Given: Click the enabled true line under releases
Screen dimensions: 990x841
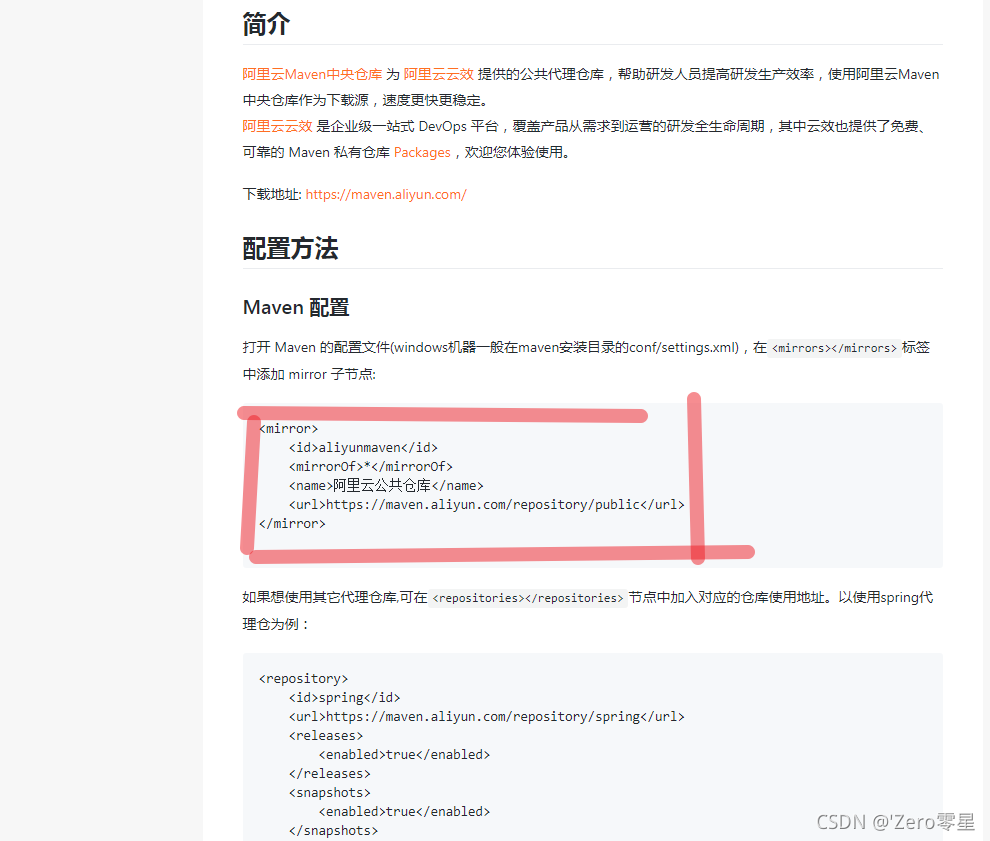Looking at the screenshot, I should coord(404,755).
